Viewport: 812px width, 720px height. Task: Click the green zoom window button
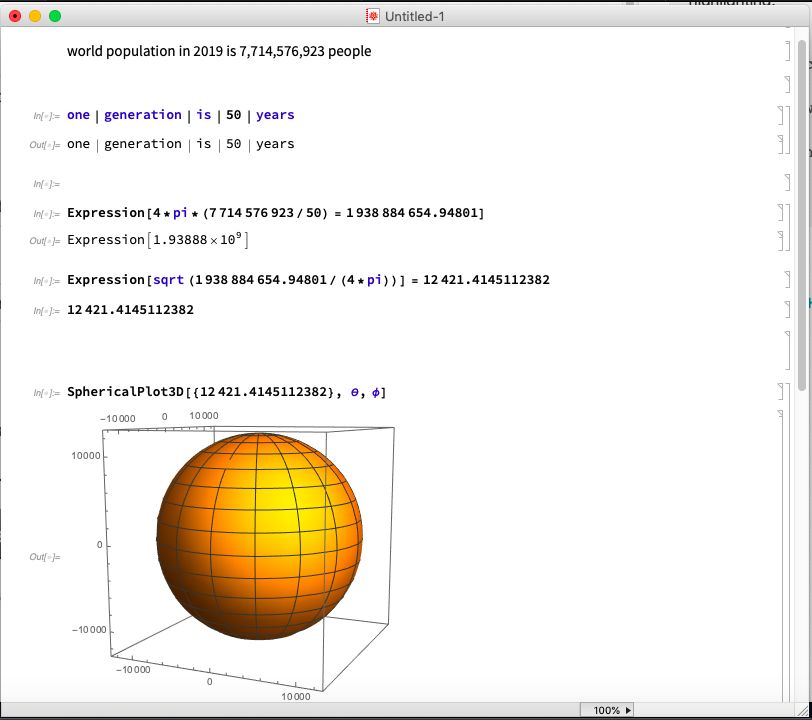[55, 16]
